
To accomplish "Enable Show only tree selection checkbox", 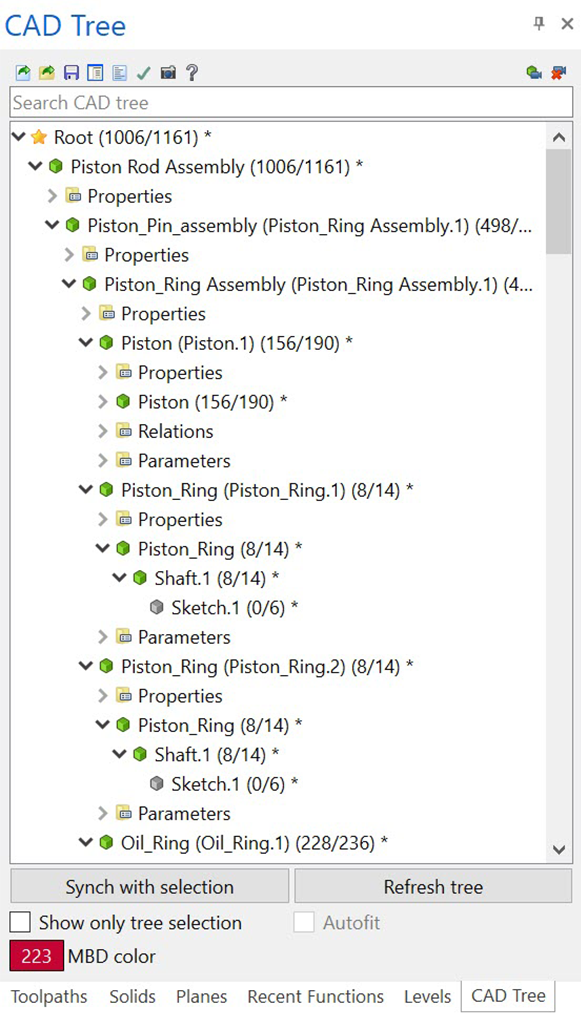I will (x=20, y=922).
